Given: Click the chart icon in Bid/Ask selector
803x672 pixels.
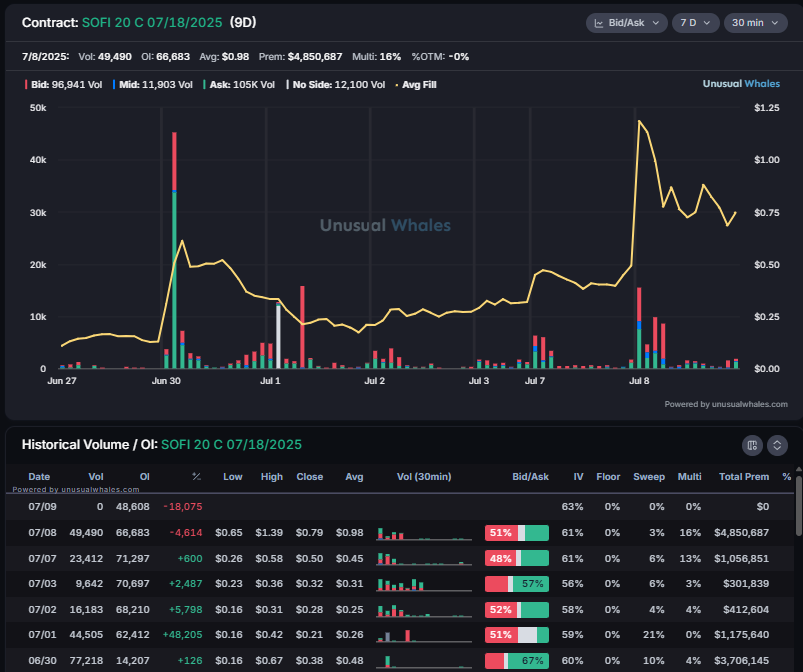Looking at the screenshot, I should click(598, 23).
